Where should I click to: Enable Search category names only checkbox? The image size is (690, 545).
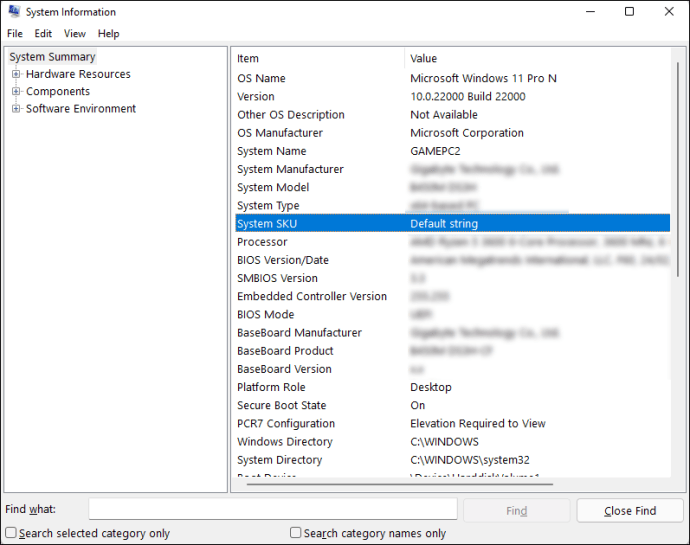(x=295, y=533)
